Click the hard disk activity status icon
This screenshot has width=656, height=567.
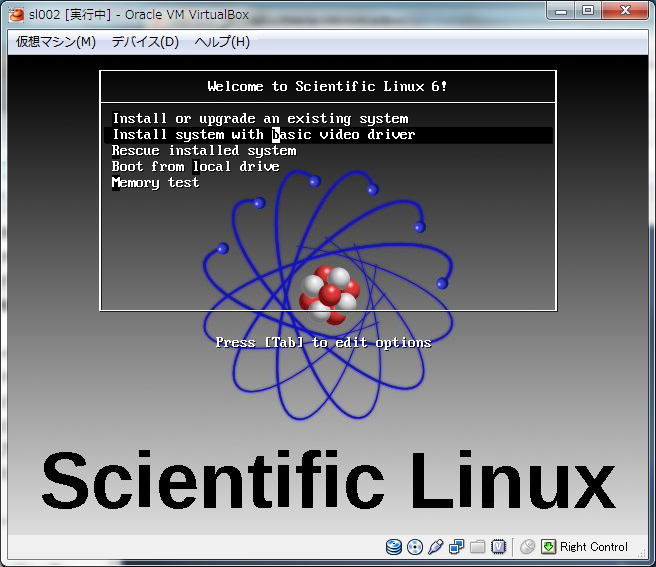click(394, 546)
